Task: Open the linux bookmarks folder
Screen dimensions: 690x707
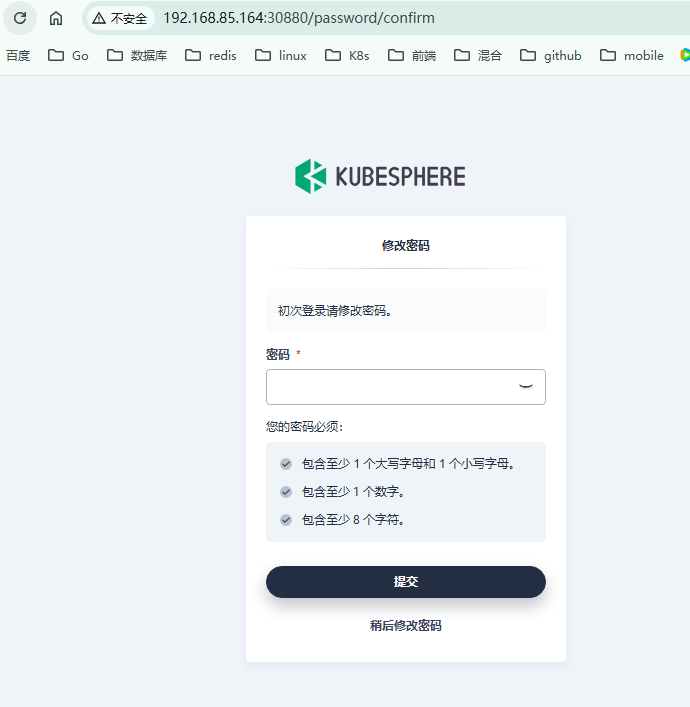Action: click(x=281, y=55)
